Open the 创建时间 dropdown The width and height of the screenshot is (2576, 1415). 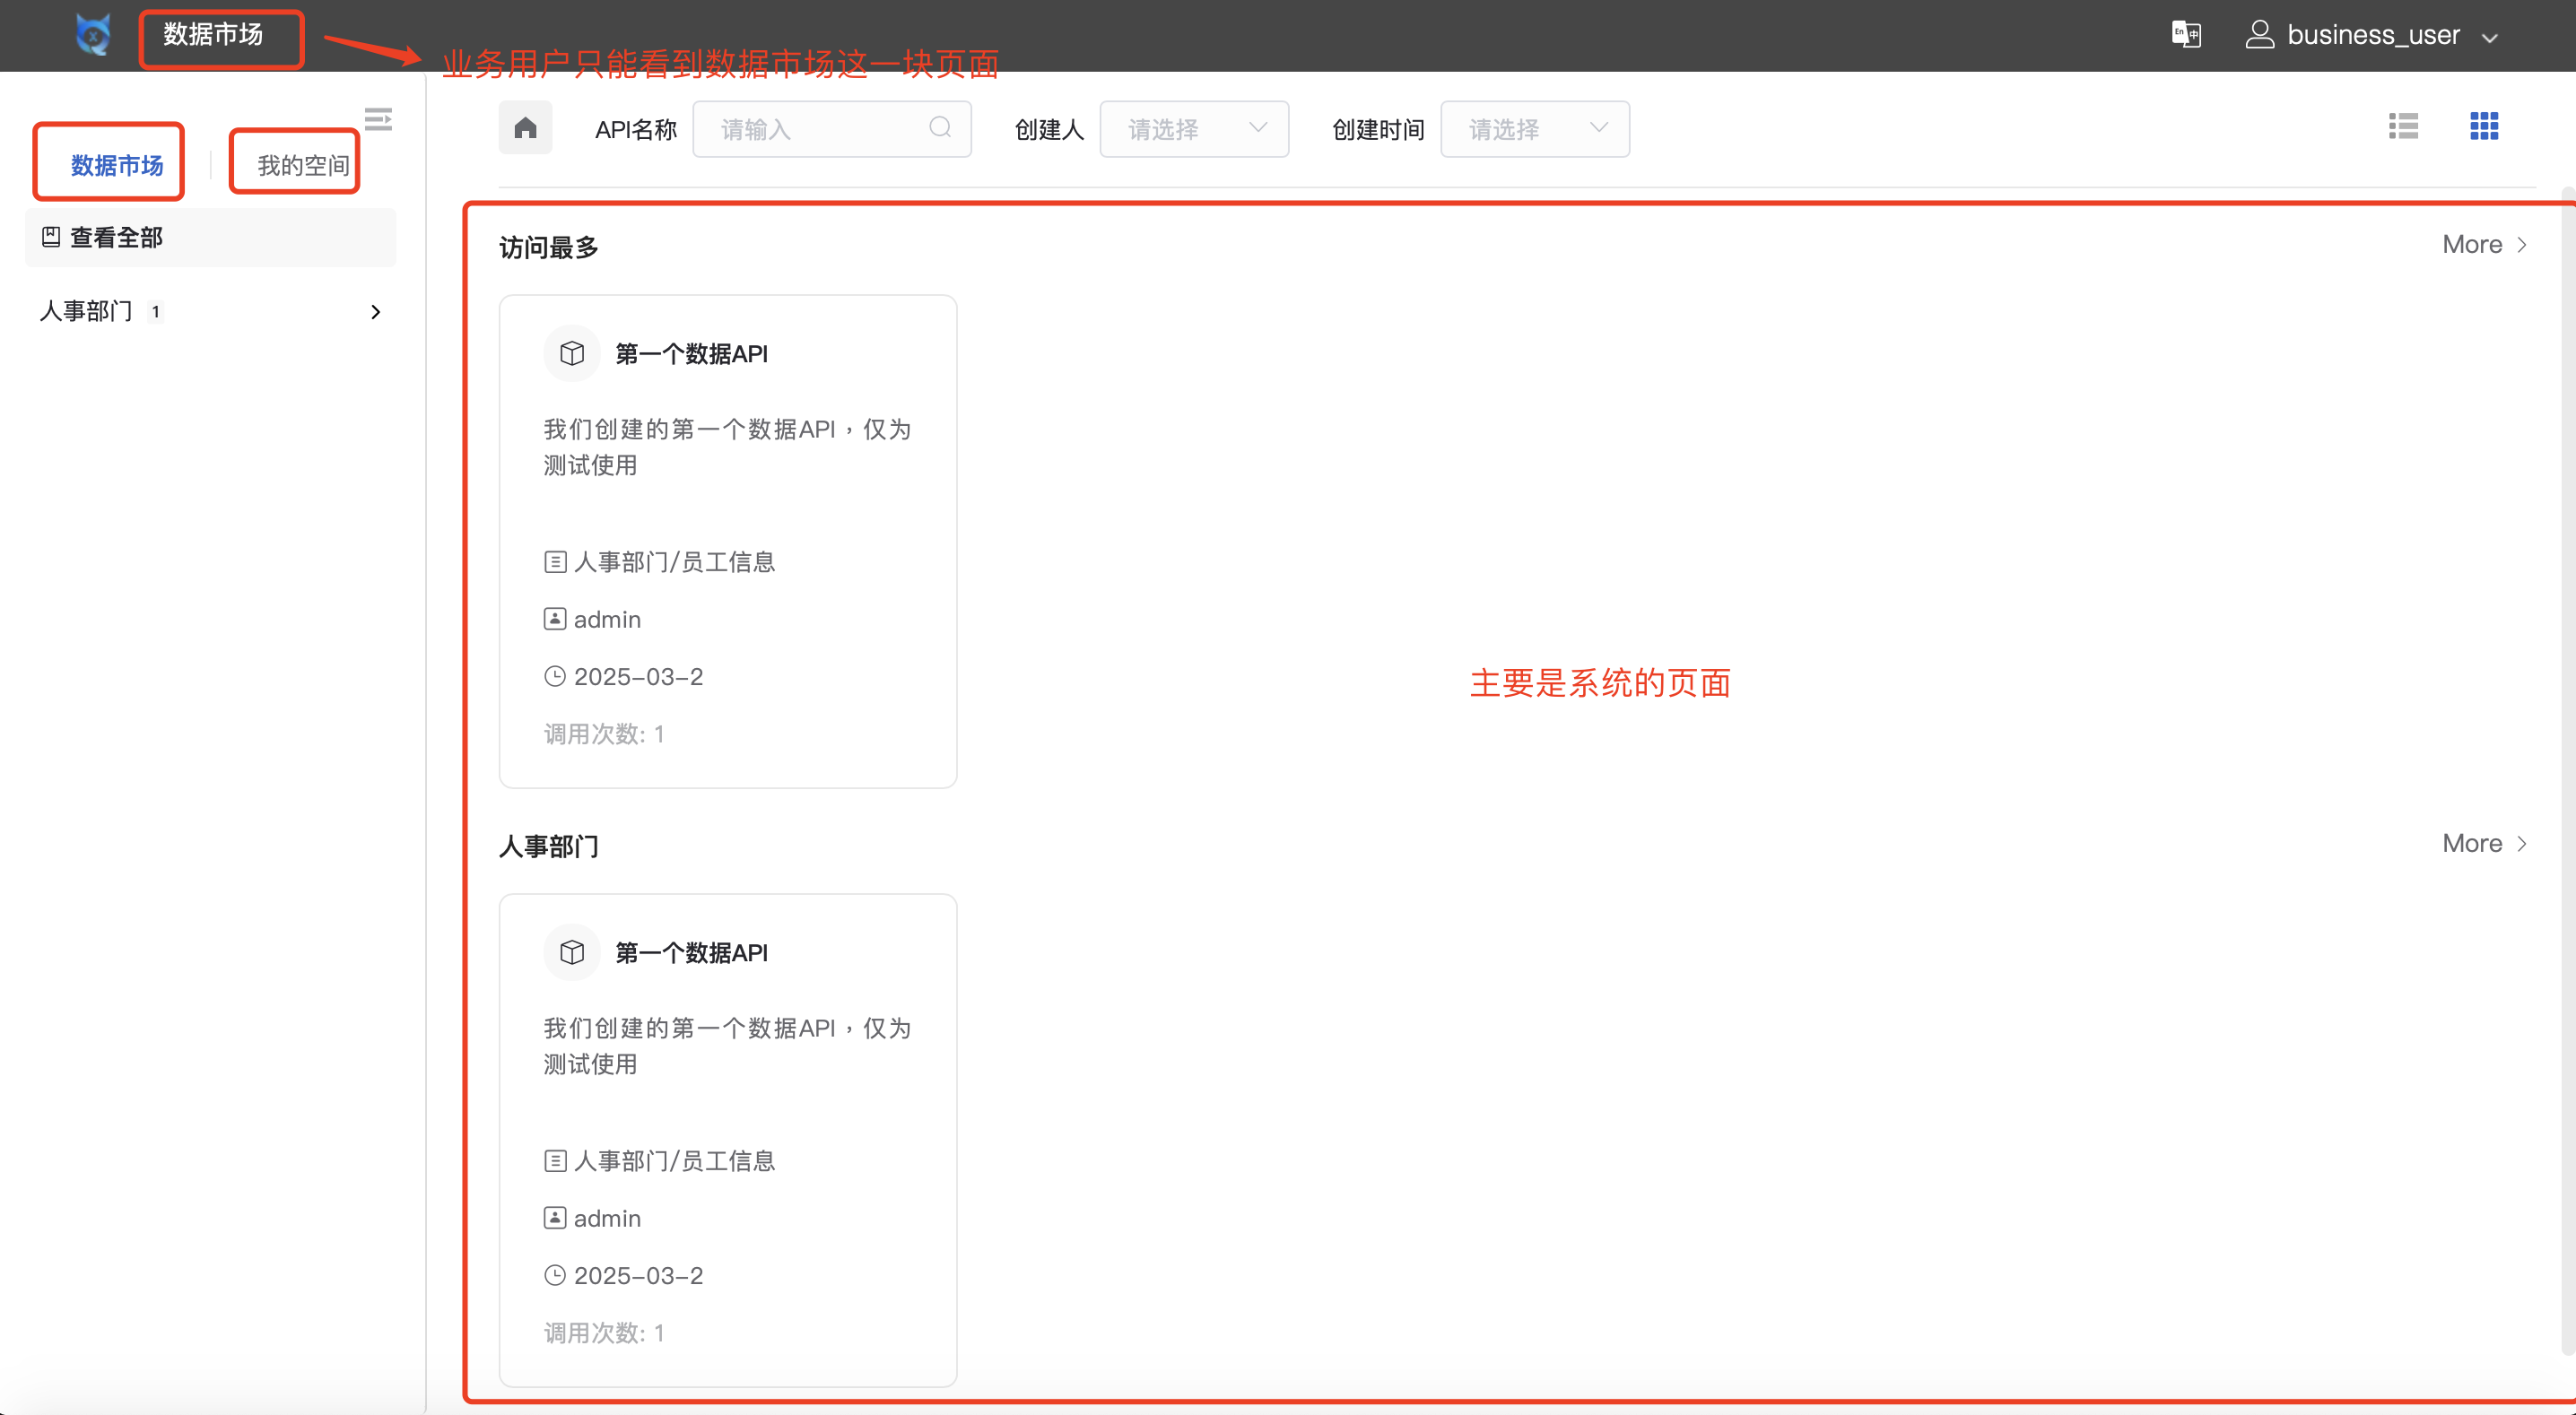[1535, 129]
